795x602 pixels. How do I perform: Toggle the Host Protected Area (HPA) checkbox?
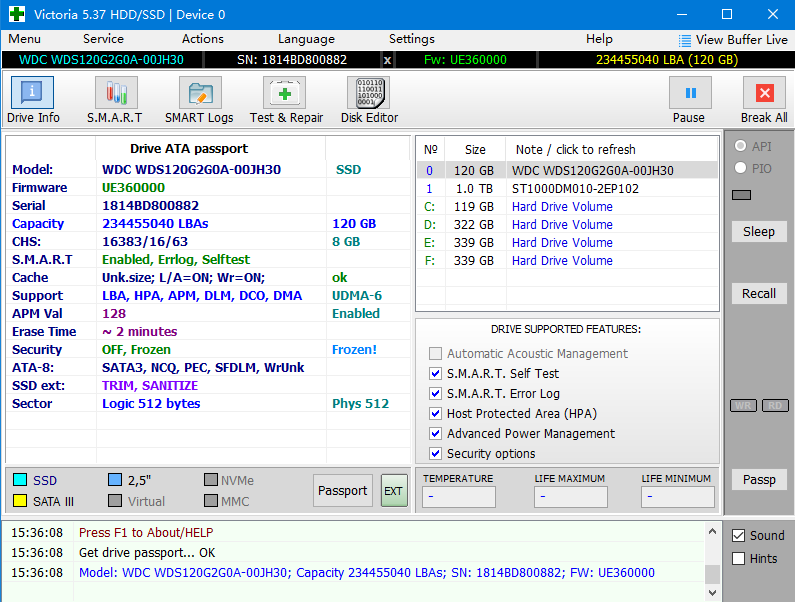coord(435,414)
